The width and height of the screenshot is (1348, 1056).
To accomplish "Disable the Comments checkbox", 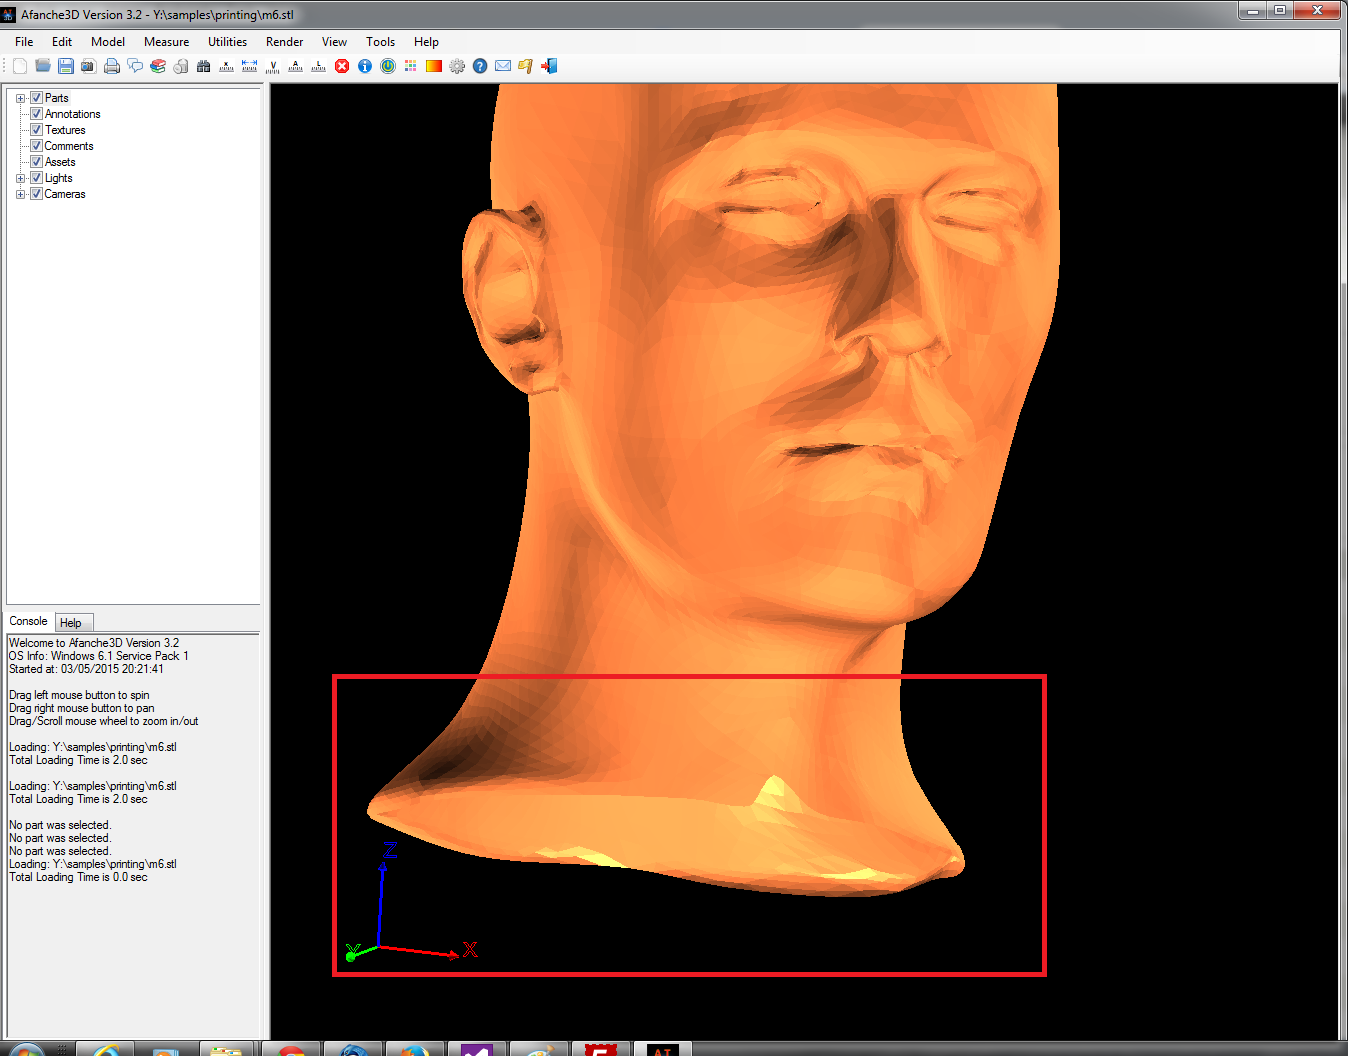I will pos(36,146).
